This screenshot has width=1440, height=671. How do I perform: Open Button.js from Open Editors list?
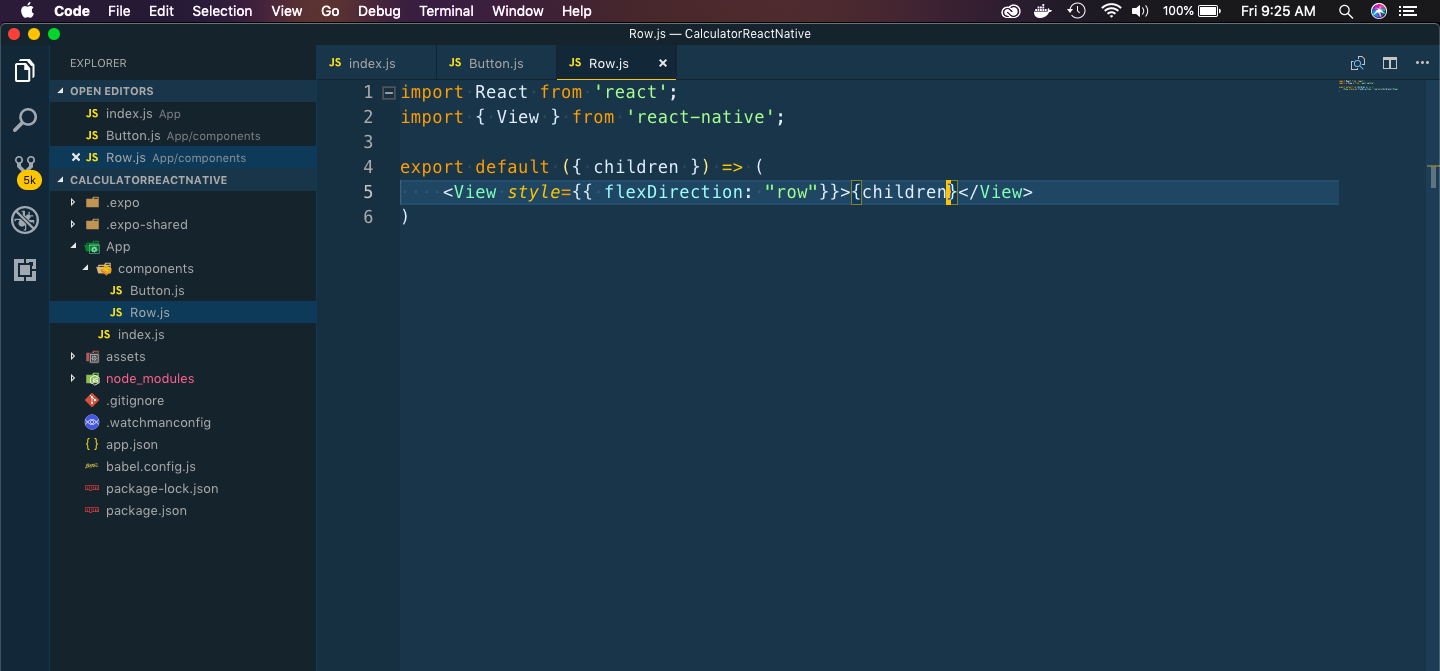pos(183,136)
